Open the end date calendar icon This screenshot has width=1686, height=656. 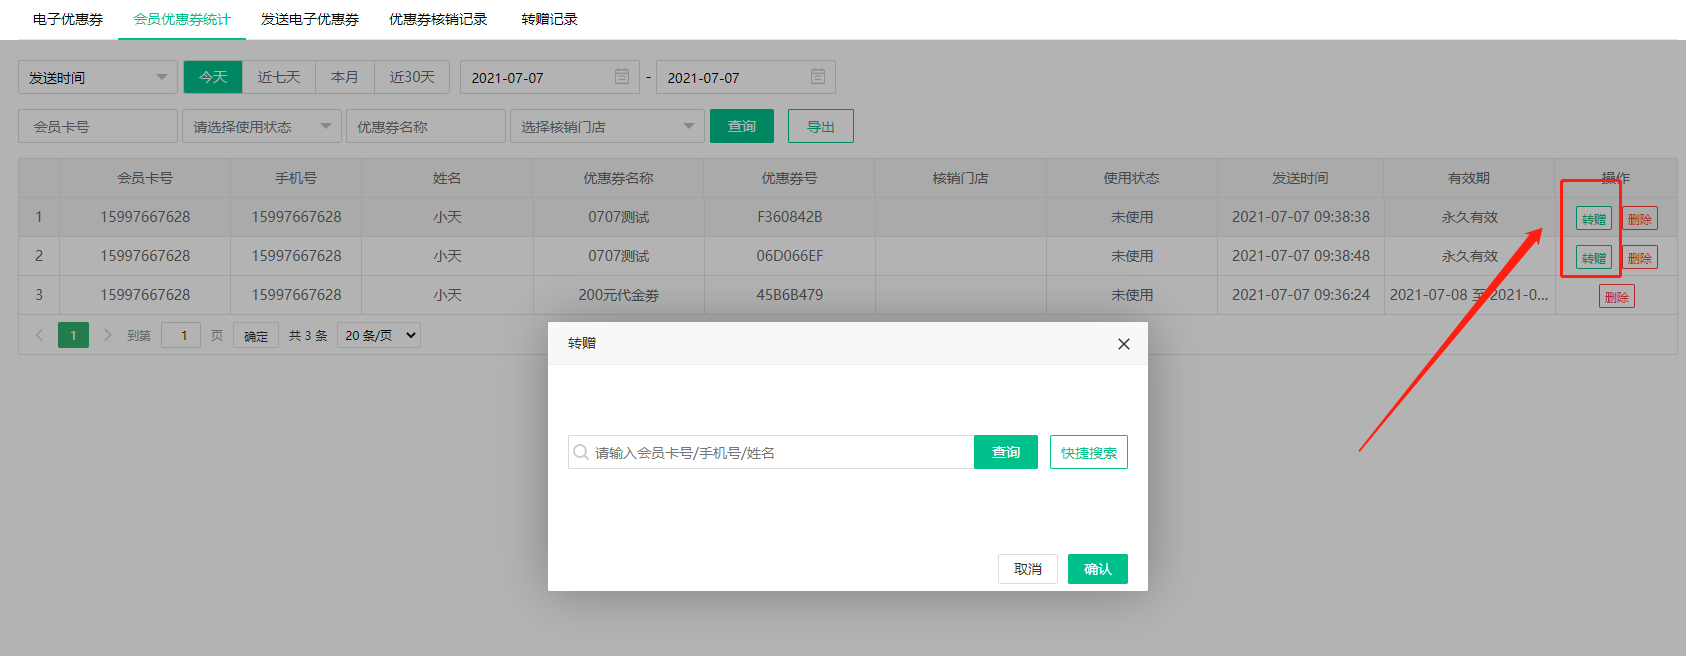(817, 77)
